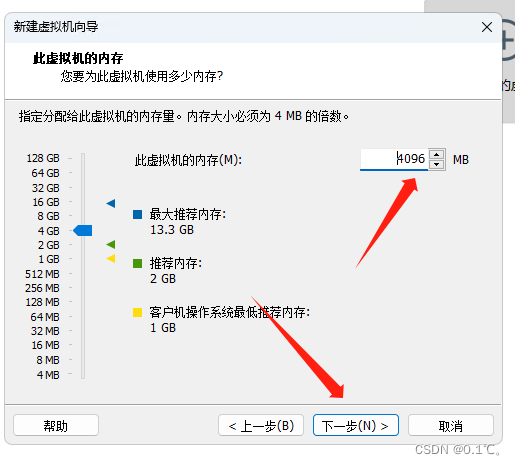Select the 32 MB slider label
Screen dimensions: 515x465
point(45,331)
